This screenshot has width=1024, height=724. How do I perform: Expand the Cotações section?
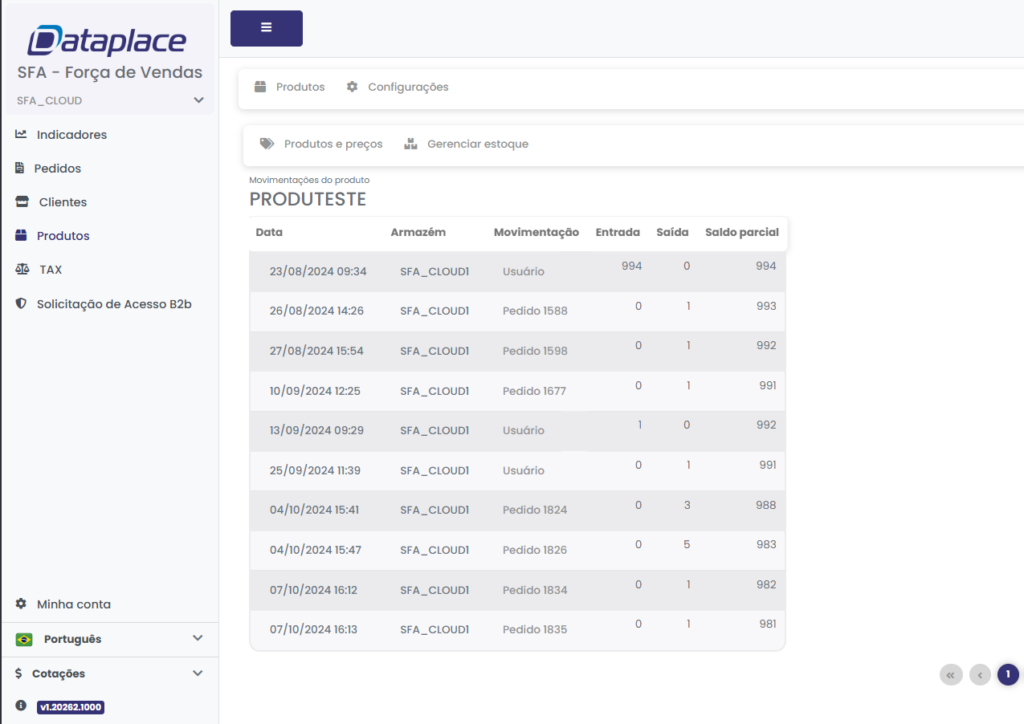[x=110, y=673]
